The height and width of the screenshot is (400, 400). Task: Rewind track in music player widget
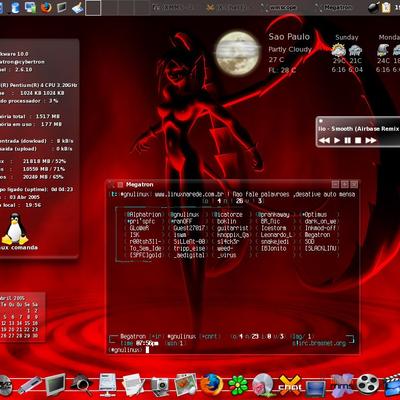point(324,140)
